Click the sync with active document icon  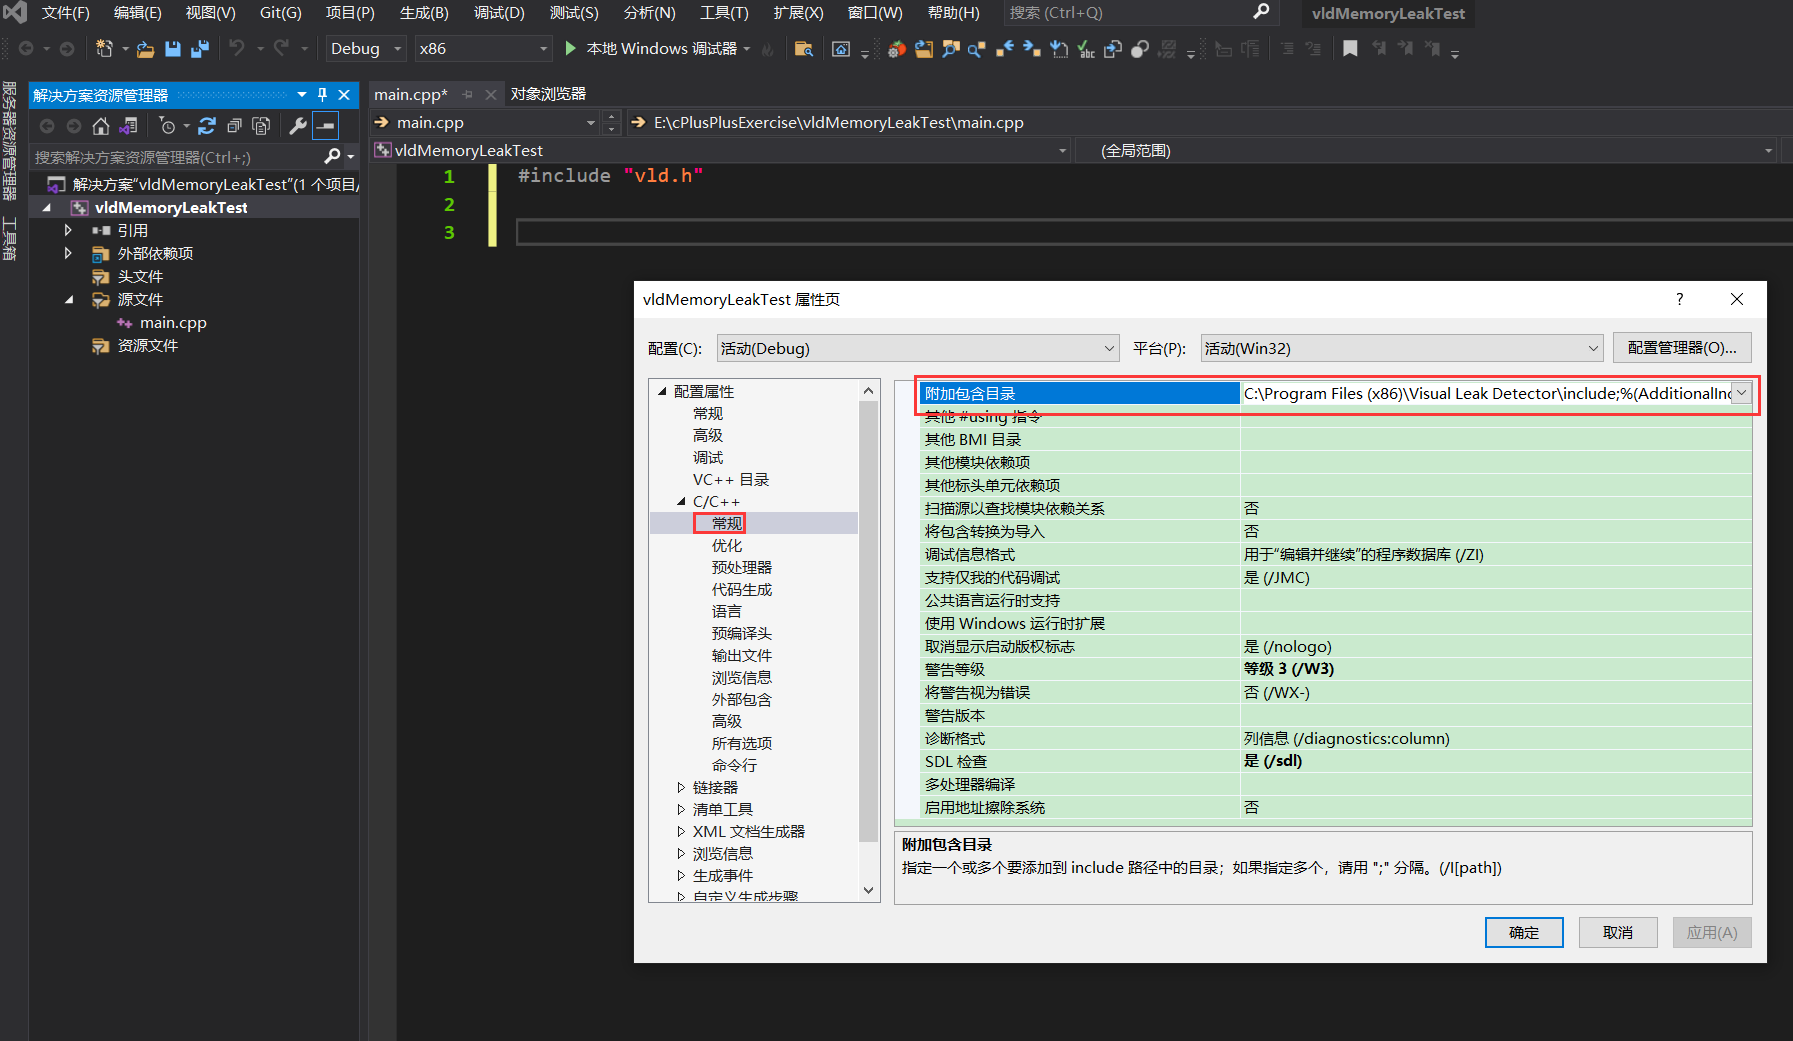tap(129, 125)
